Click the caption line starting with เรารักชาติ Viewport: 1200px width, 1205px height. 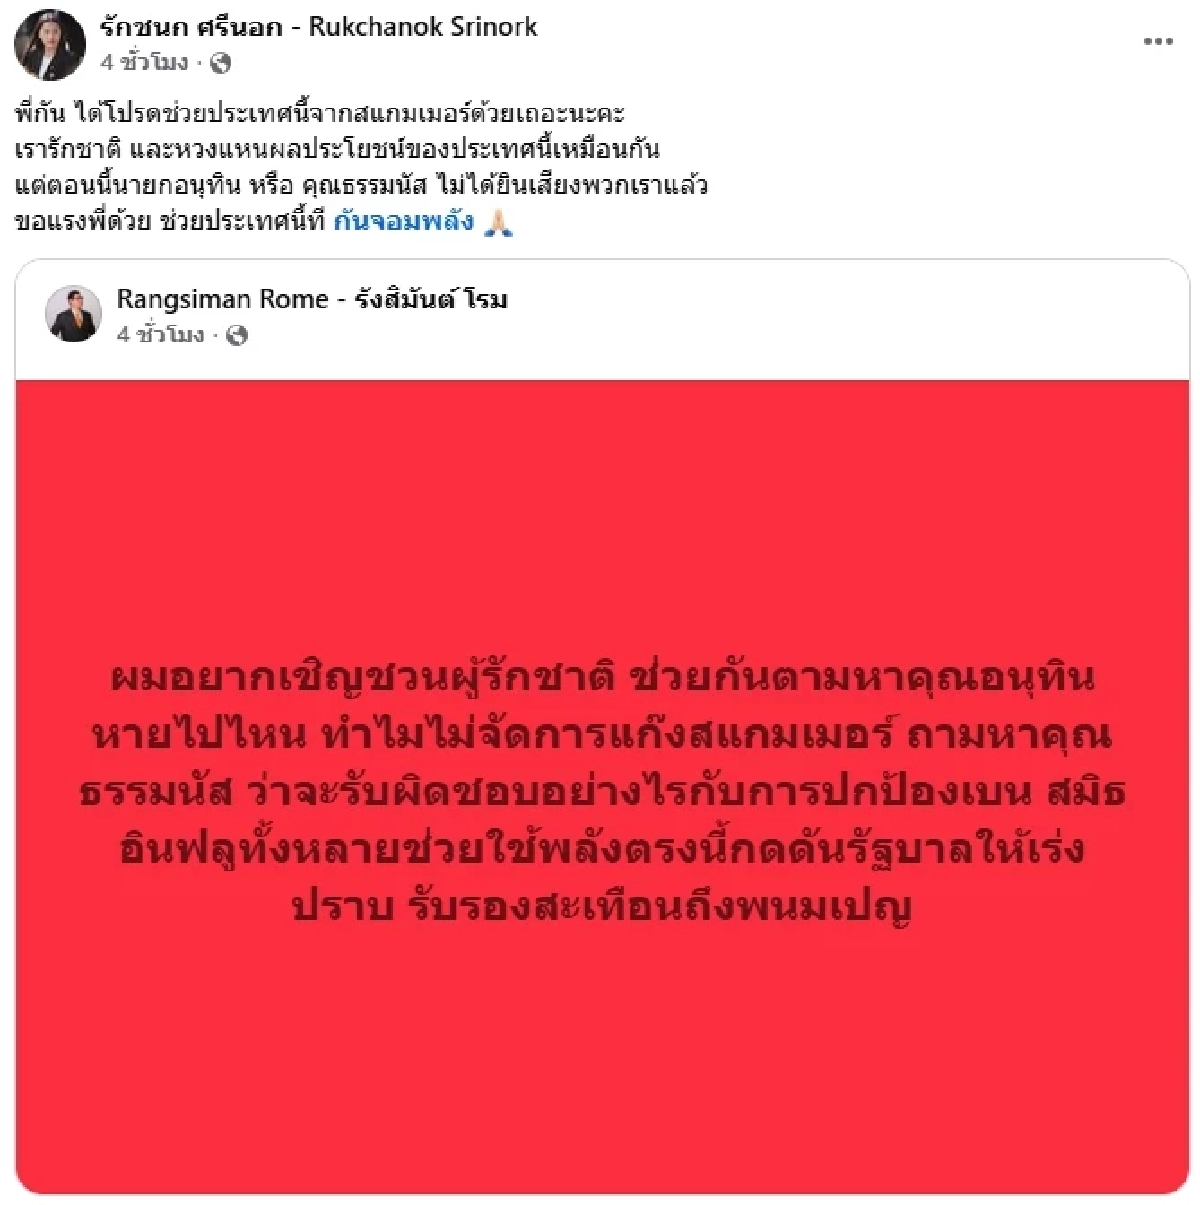click(338, 149)
